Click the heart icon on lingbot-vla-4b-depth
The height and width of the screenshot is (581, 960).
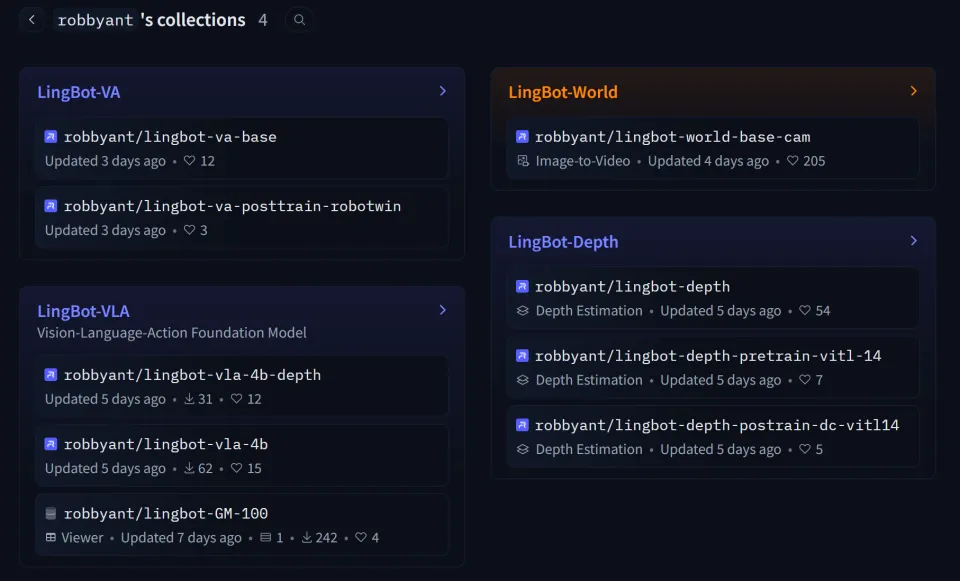pyautogui.click(x=236, y=399)
